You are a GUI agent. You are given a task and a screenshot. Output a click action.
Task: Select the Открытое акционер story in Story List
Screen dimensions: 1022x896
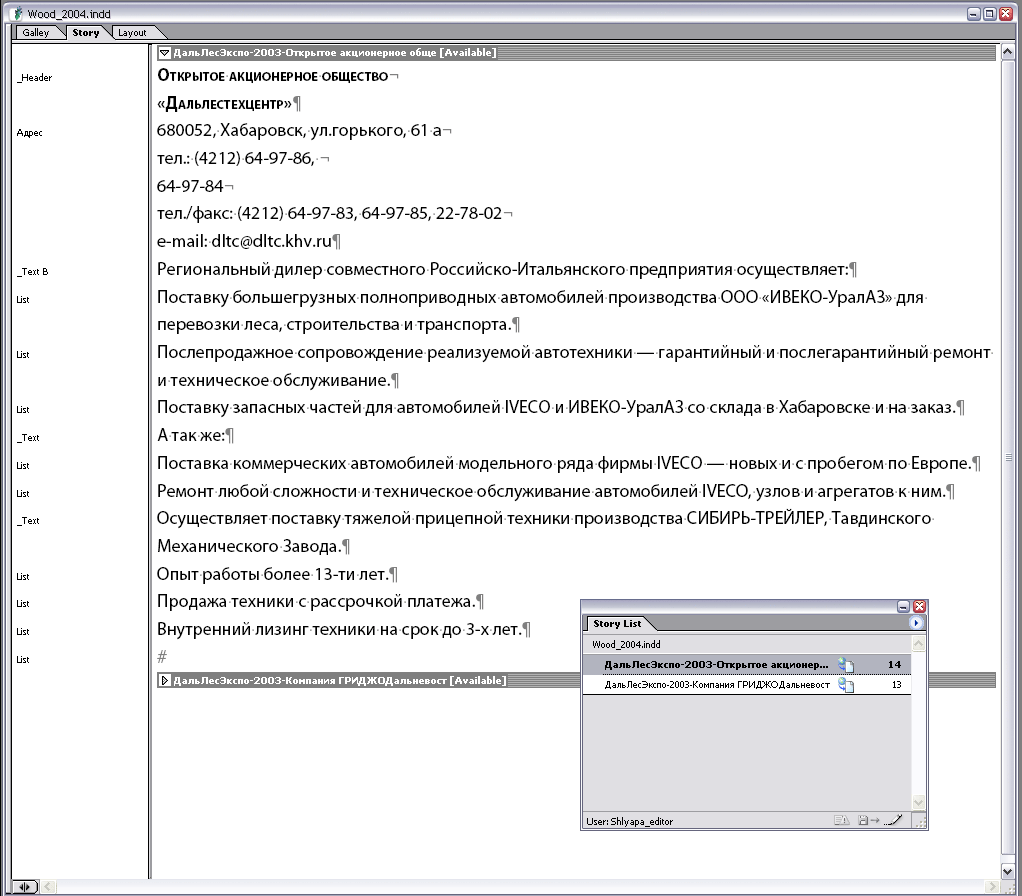pyautogui.click(x=746, y=665)
